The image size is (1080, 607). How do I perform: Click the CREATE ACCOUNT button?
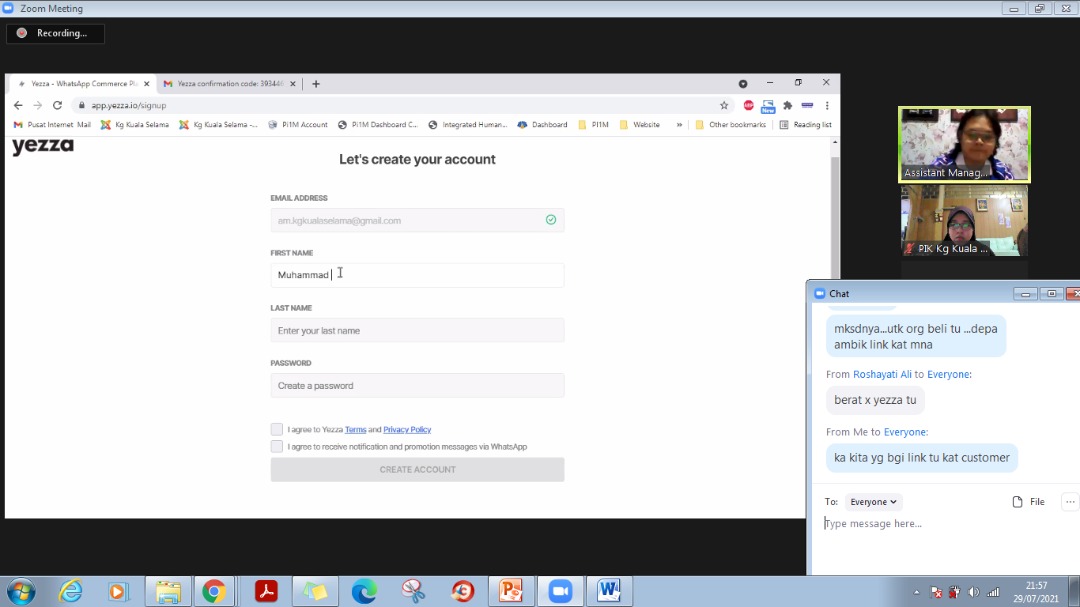pos(417,470)
